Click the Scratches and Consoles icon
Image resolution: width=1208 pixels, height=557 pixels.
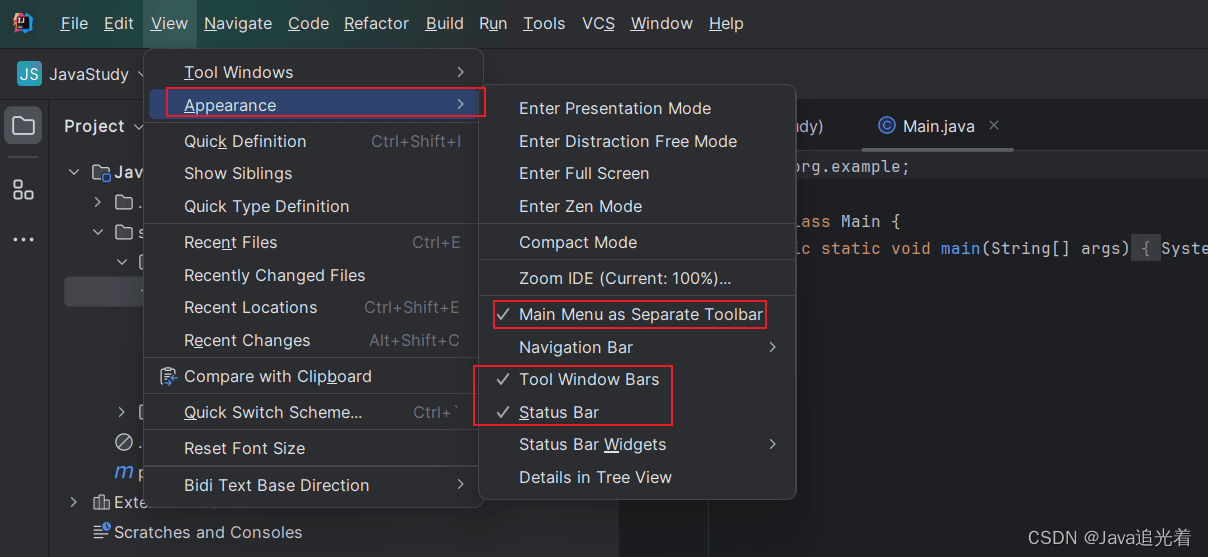(101, 532)
